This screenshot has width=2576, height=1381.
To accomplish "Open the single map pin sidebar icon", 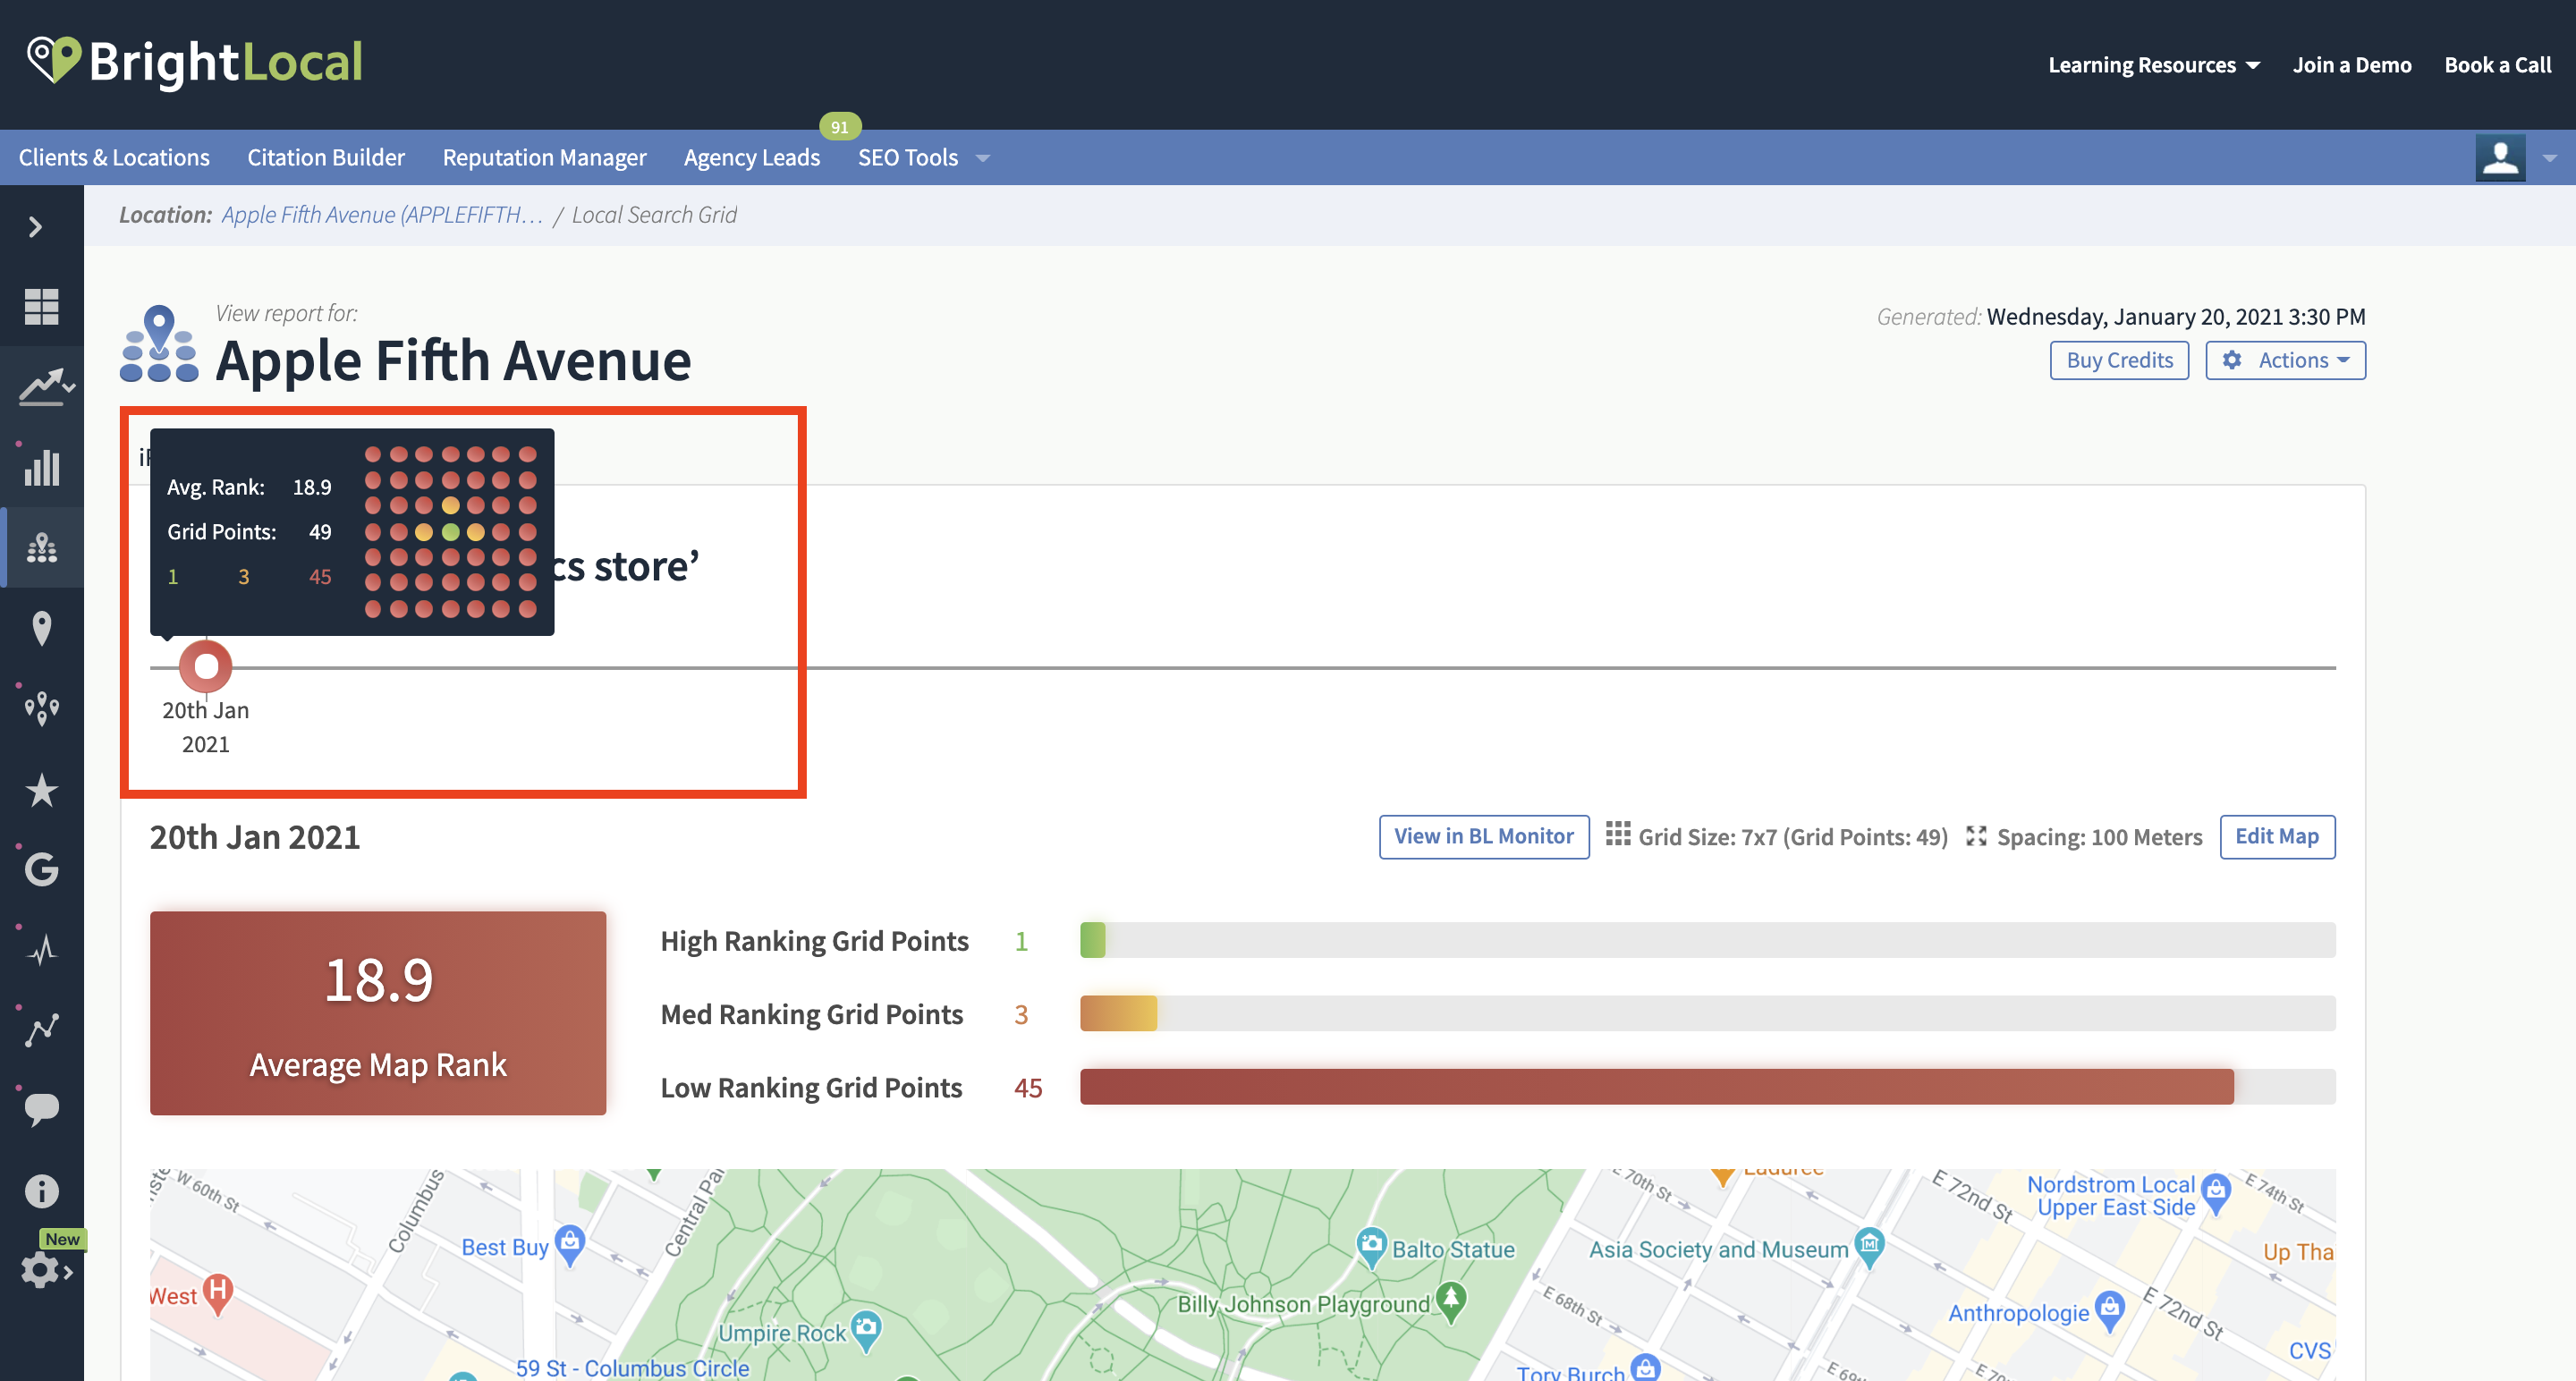I will point(41,628).
